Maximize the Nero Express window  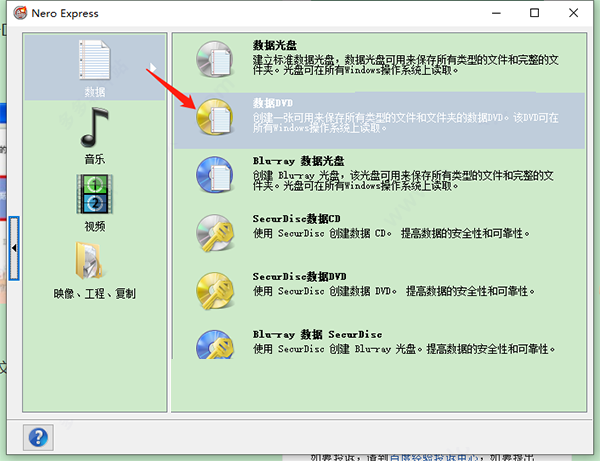[x=535, y=13]
